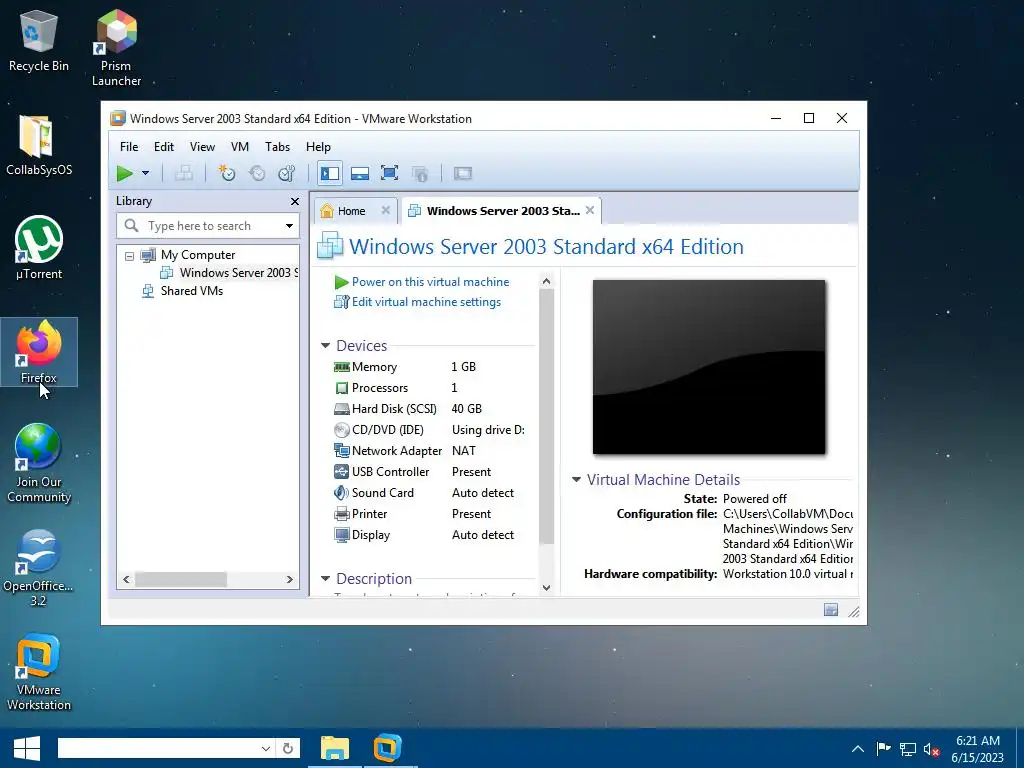Click Library scrollbar left arrow
Image resolution: width=1024 pixels, height=768 pixels.
click(126, 579)
